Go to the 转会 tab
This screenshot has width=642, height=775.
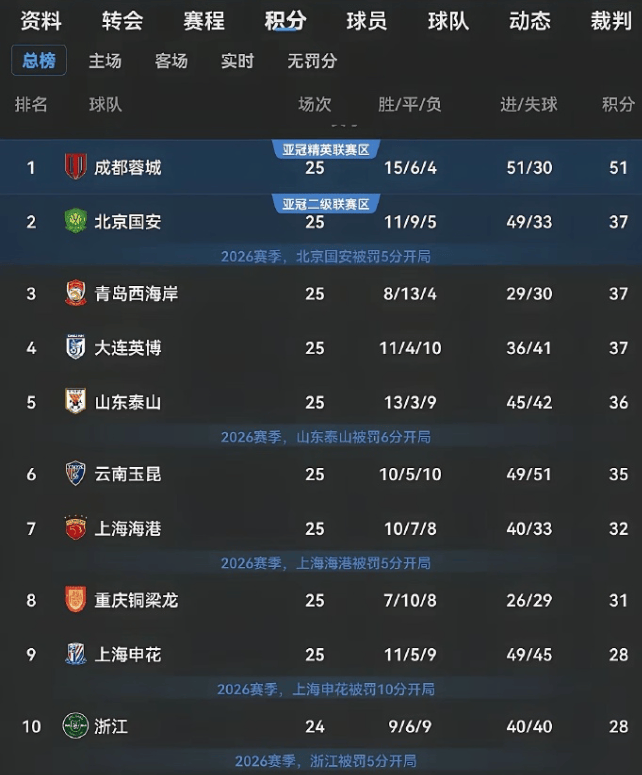click(x=123, y=21)
